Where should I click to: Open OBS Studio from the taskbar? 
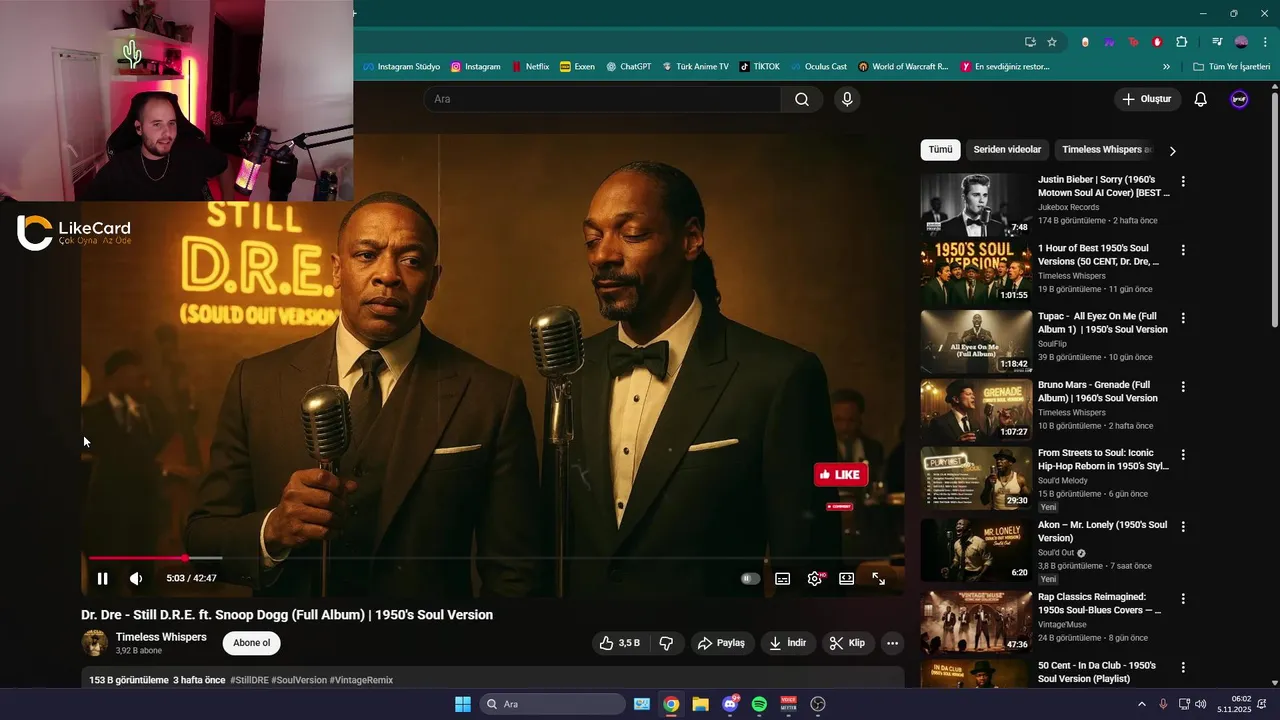point(818,704)
